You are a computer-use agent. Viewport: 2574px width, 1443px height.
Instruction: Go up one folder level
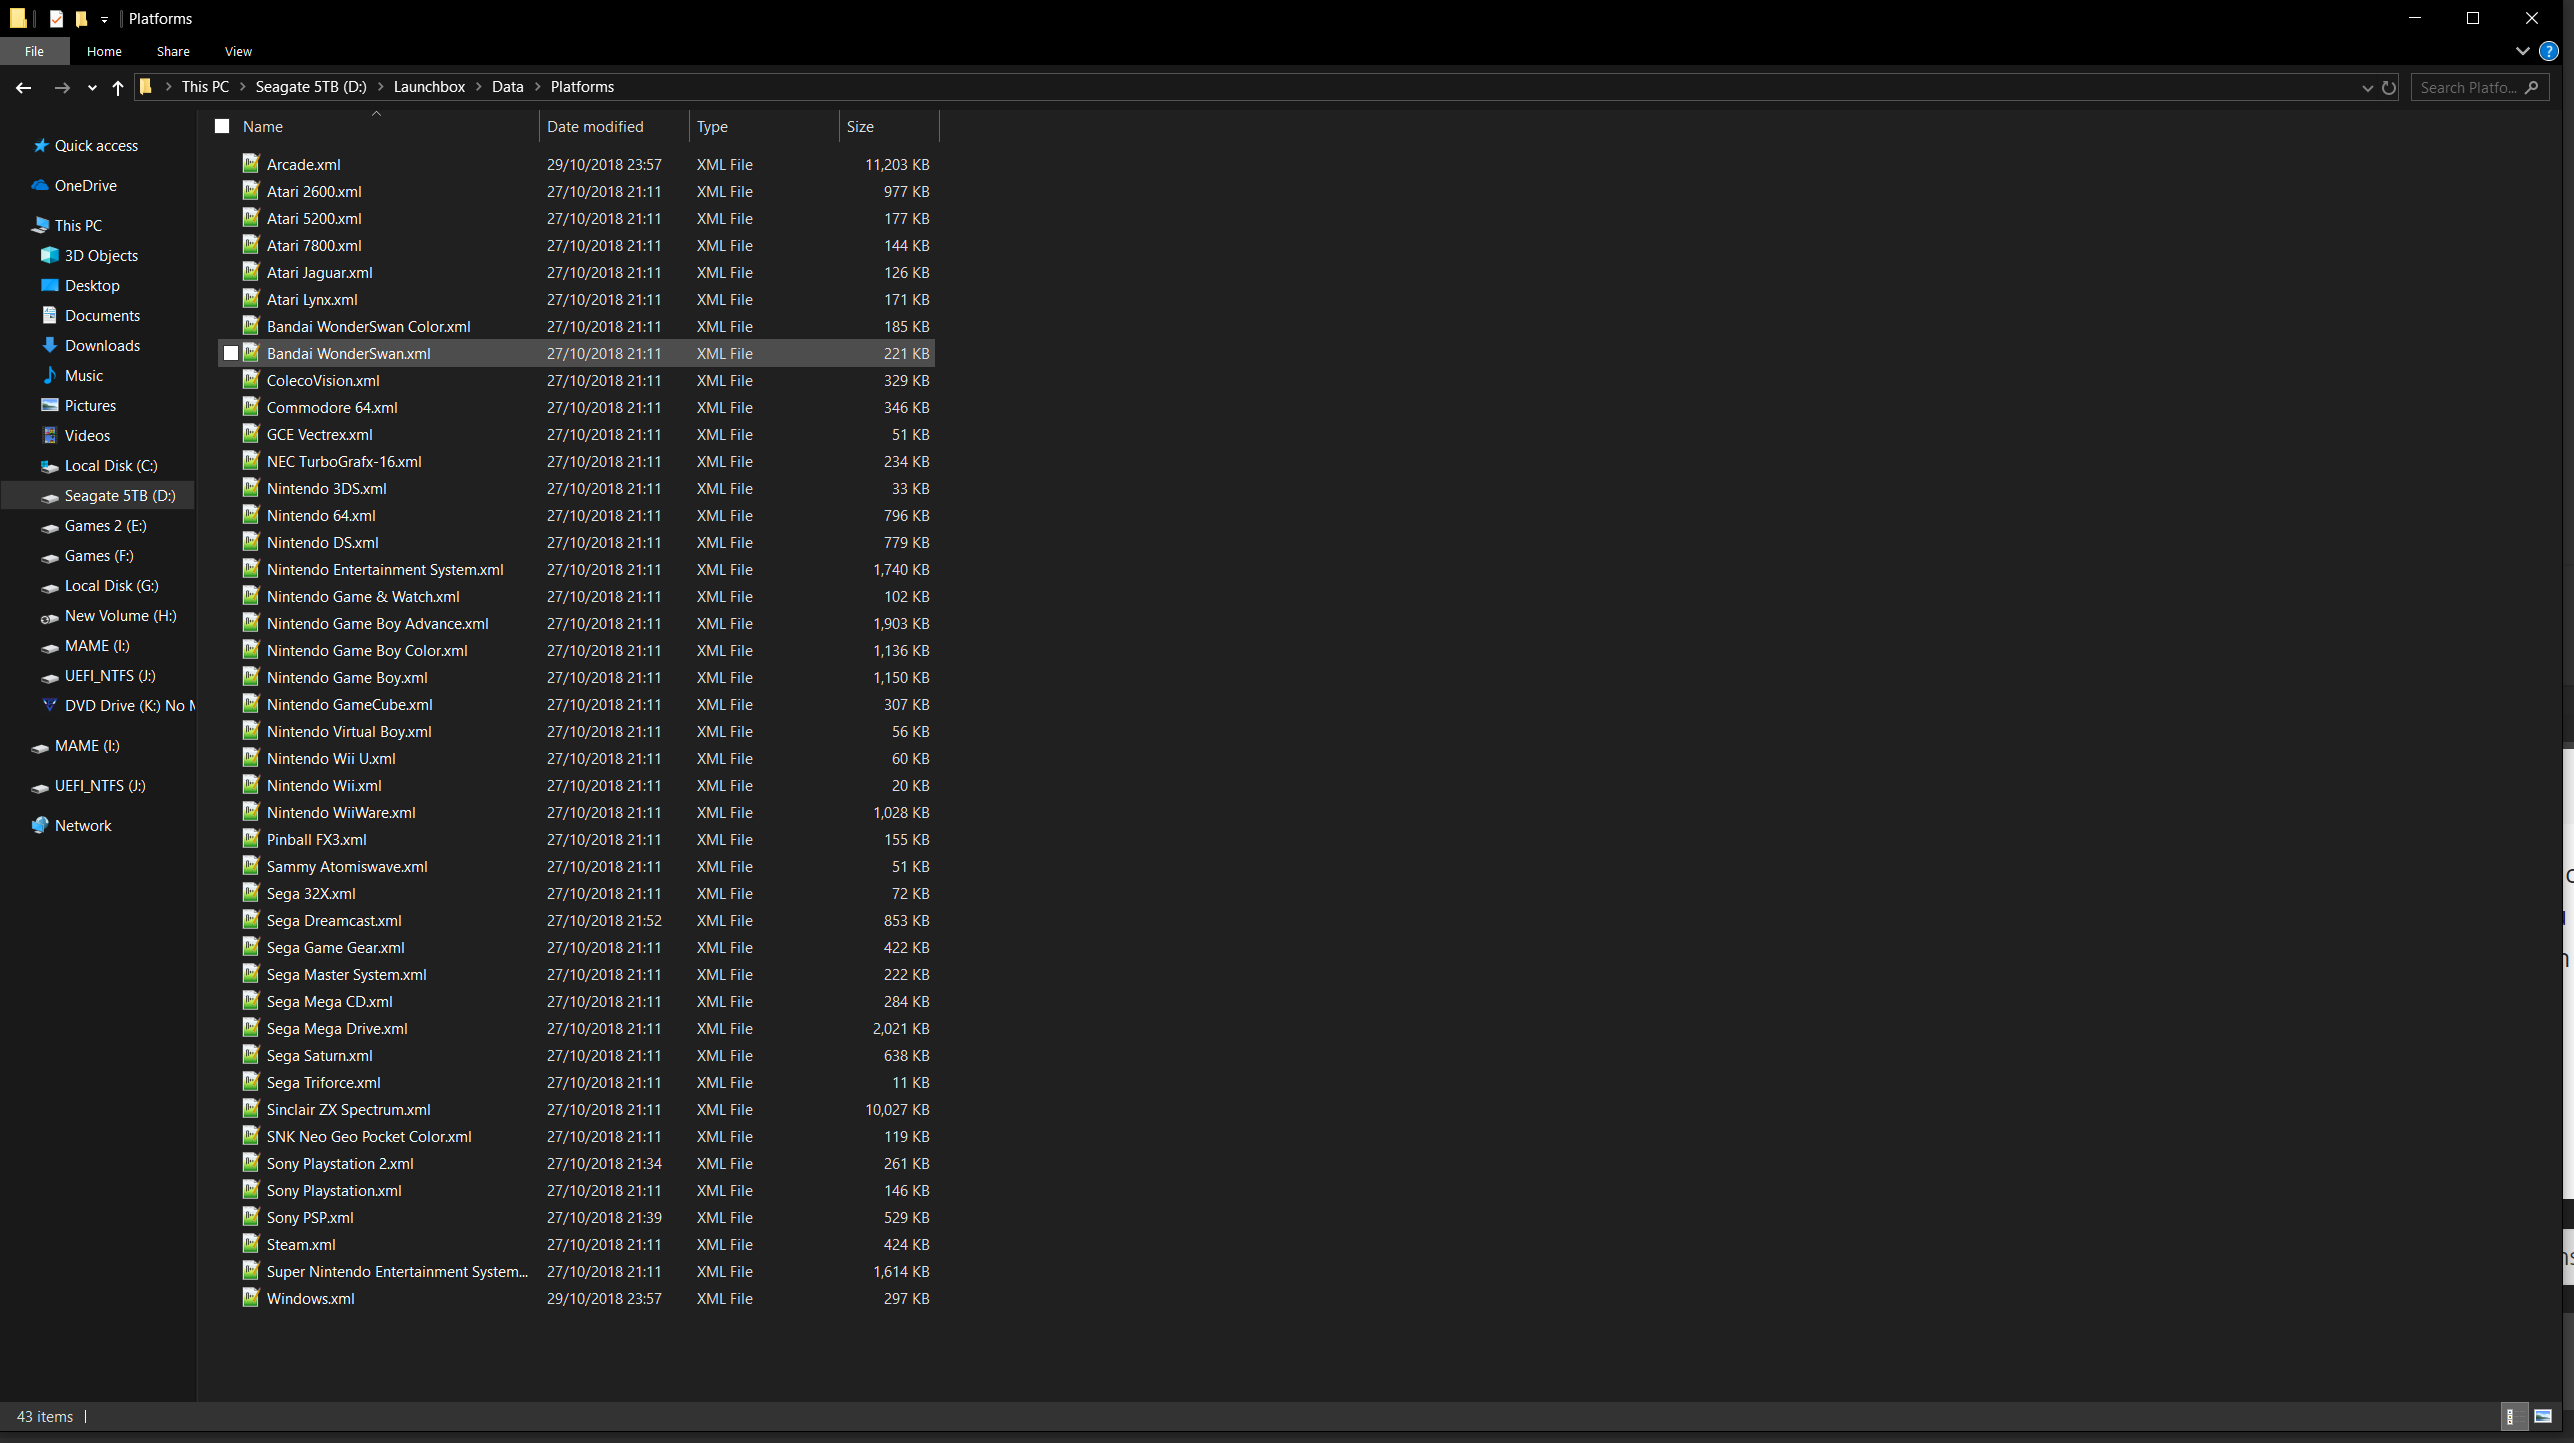point(118,87)
